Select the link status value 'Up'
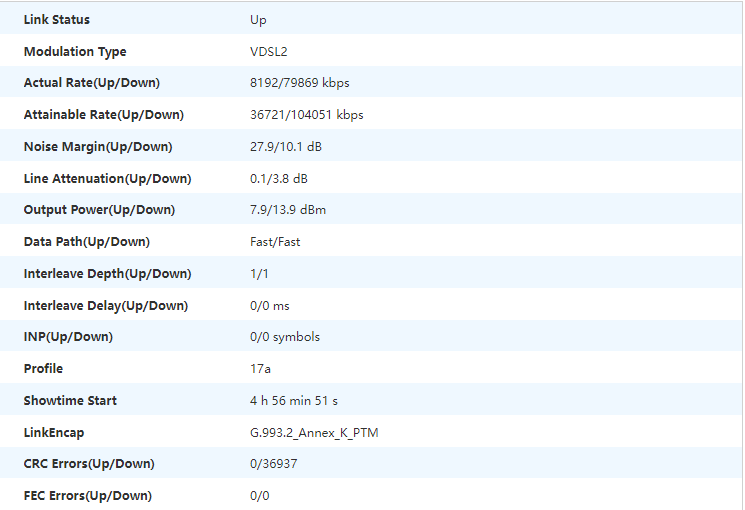The width and height of the screenshot is (745, 510). coord(258,20)
